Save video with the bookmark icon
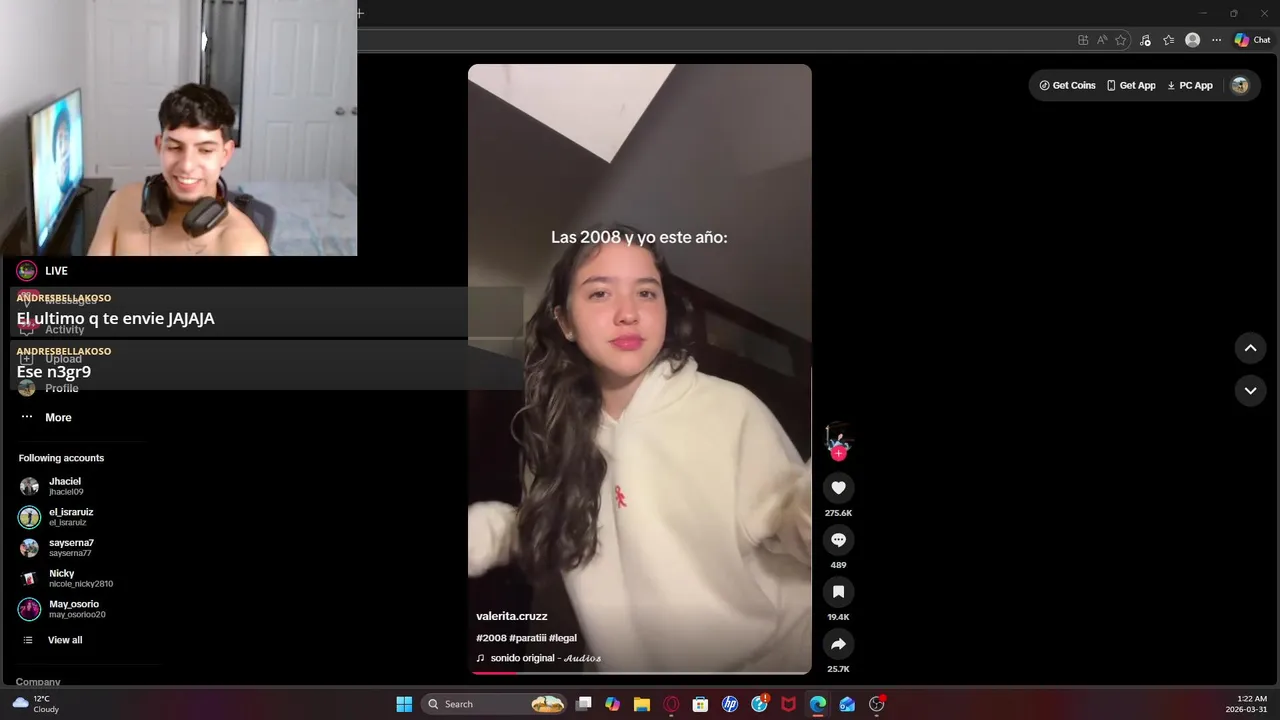1280x720 pixels. [x=838, y=592]
